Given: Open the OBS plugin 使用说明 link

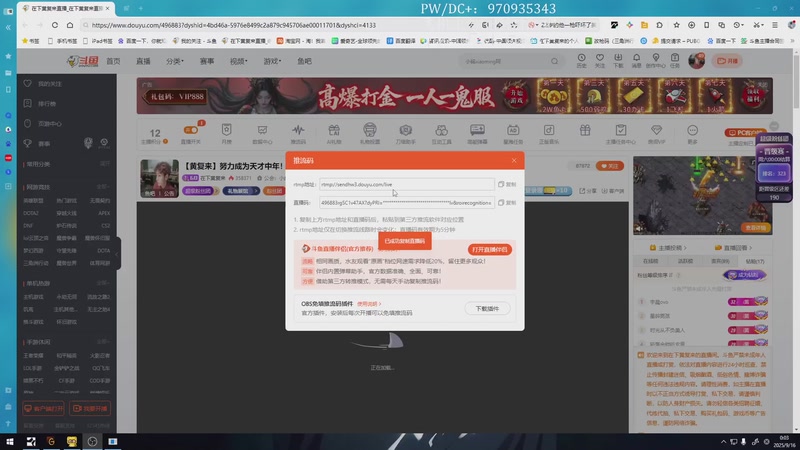Looking at the screenshot, I should [x=369, y=304].
